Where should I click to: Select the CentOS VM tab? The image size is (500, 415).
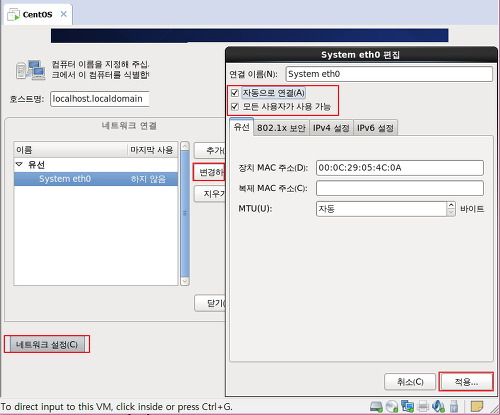pyautogui.click(x=38, y=15)
